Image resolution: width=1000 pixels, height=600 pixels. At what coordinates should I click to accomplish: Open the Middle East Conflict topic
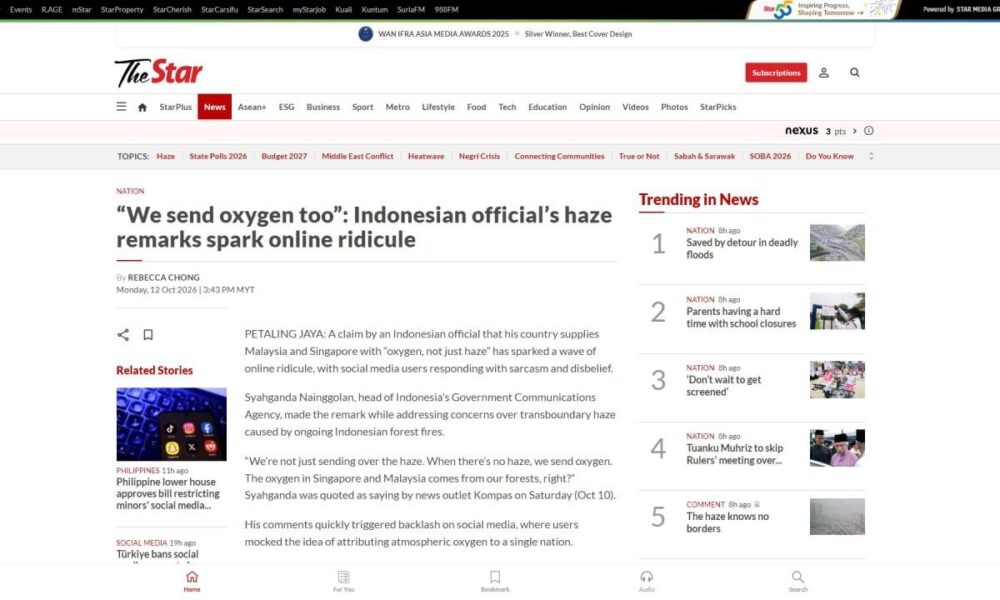[x=357, y=156]
